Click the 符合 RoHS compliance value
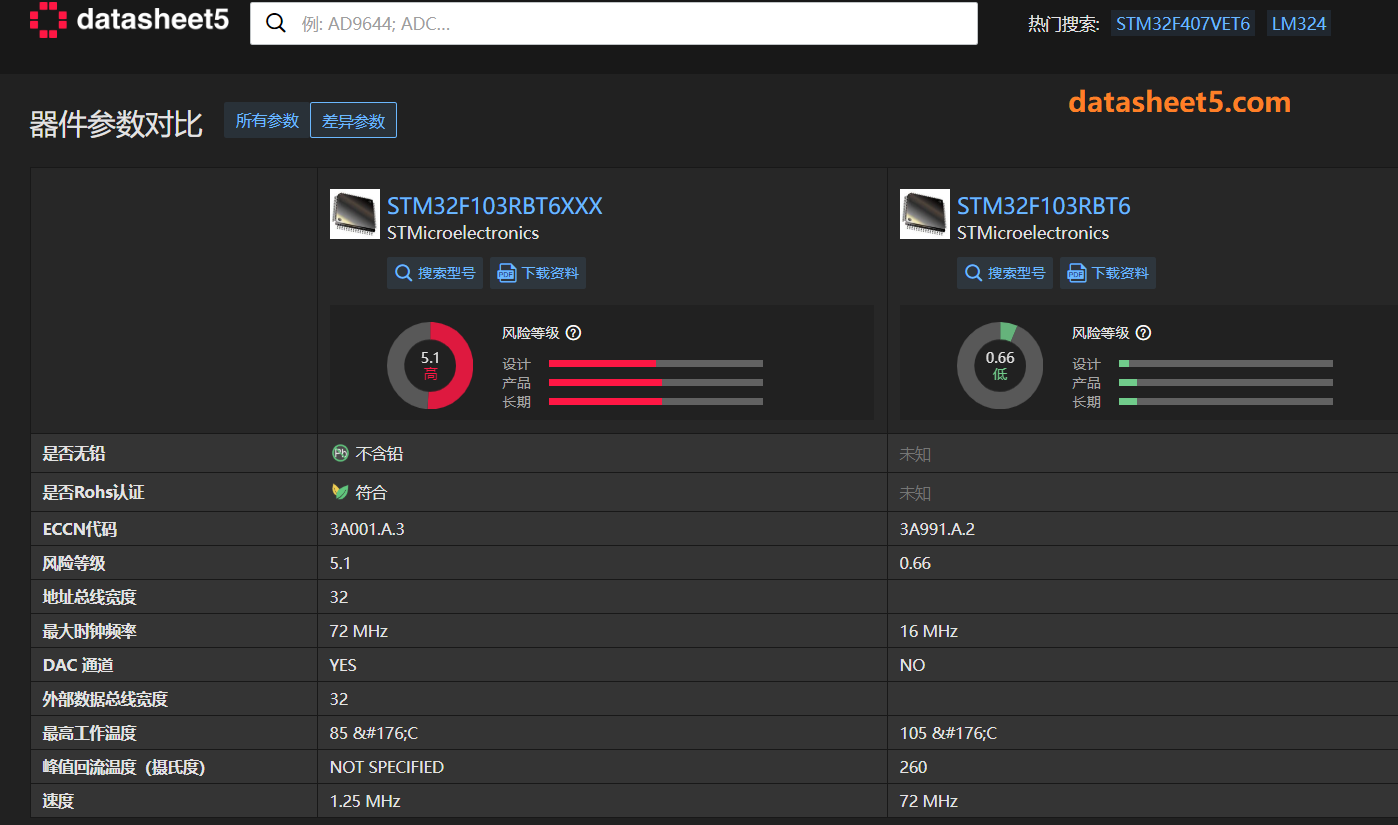This screenshot has width=1398, height=825. (371, 492)
